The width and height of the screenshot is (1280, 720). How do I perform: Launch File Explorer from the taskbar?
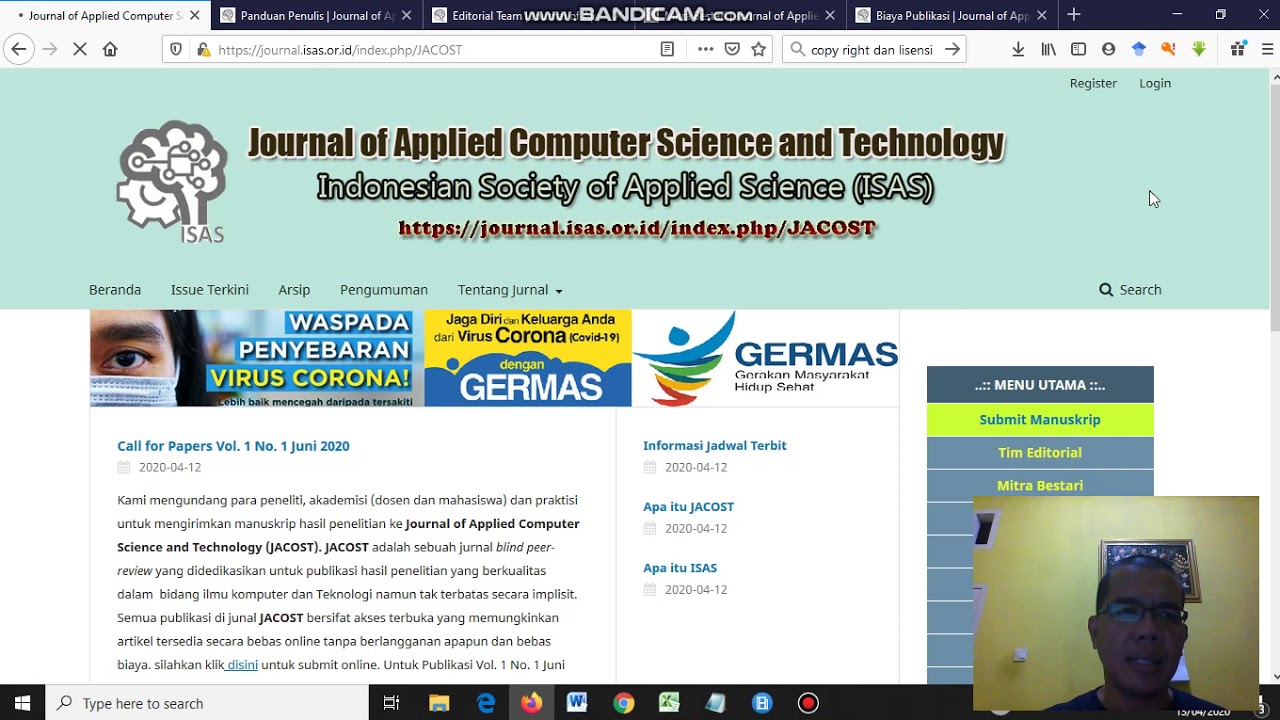tap(438, 703)
